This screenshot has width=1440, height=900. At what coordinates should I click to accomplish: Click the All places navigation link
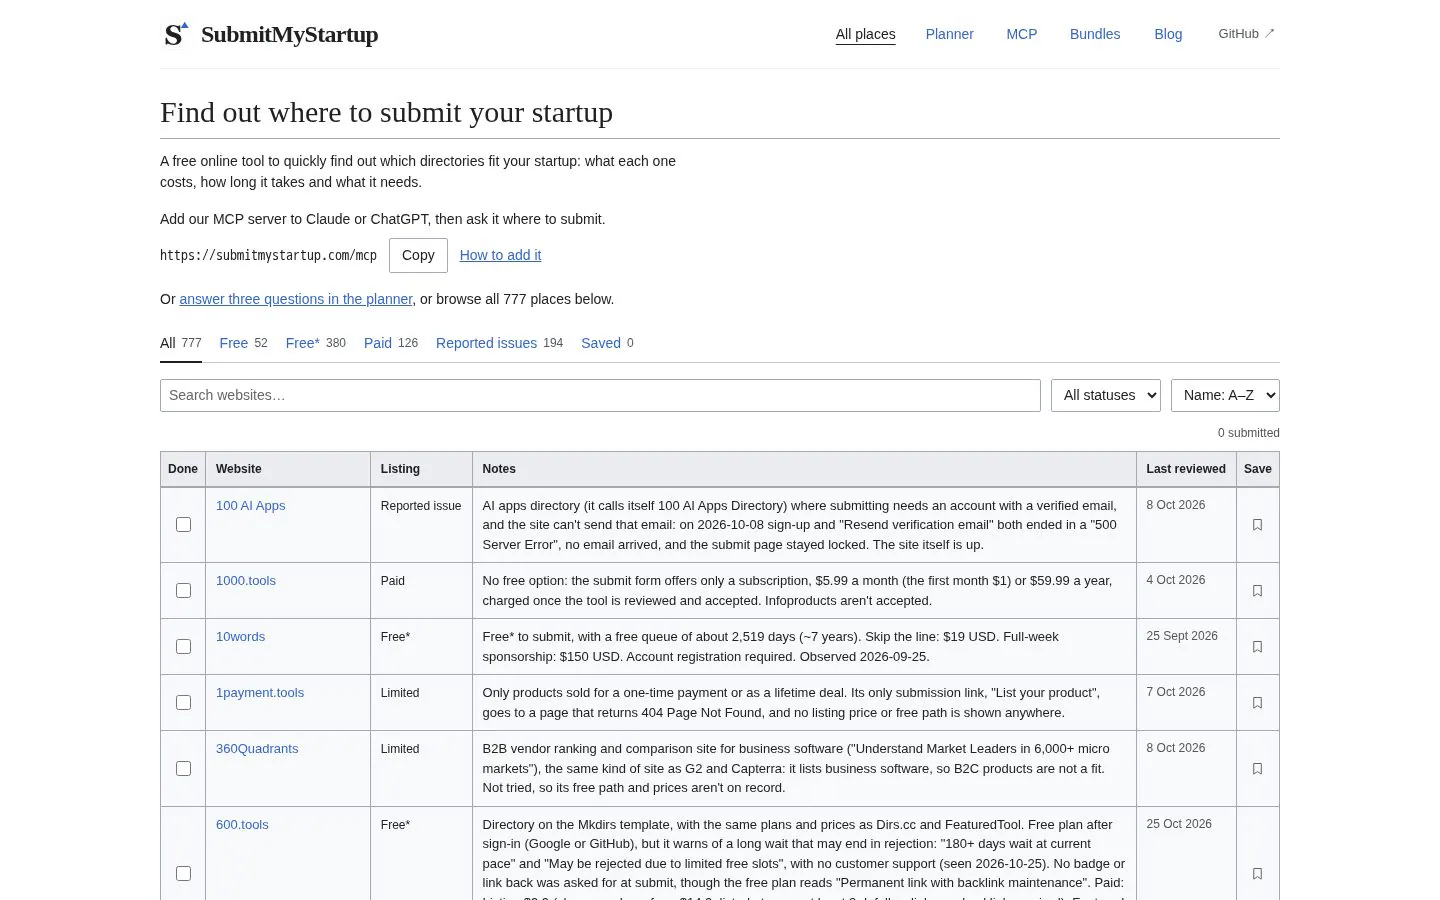point(866,34)
